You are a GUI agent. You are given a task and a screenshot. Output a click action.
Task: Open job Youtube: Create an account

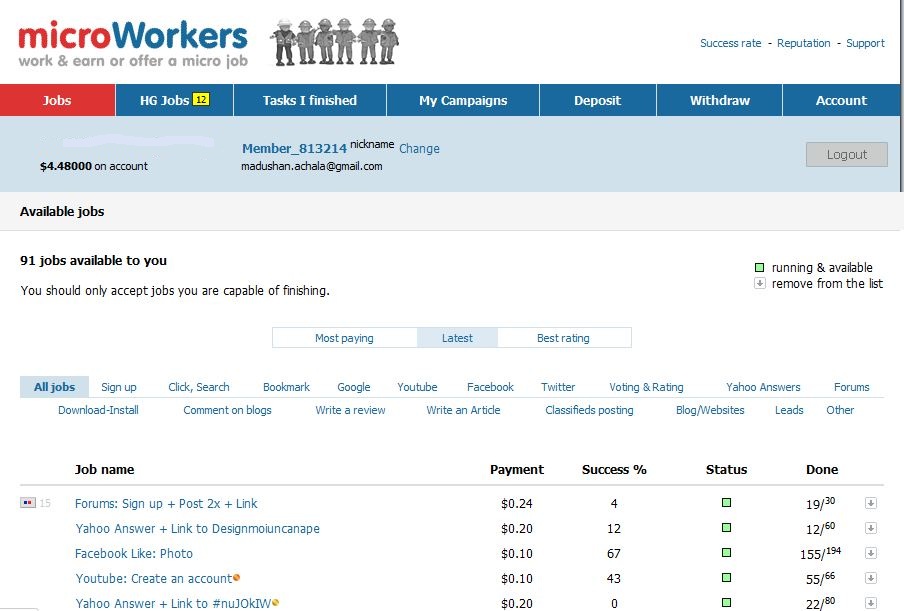point(153,578)
